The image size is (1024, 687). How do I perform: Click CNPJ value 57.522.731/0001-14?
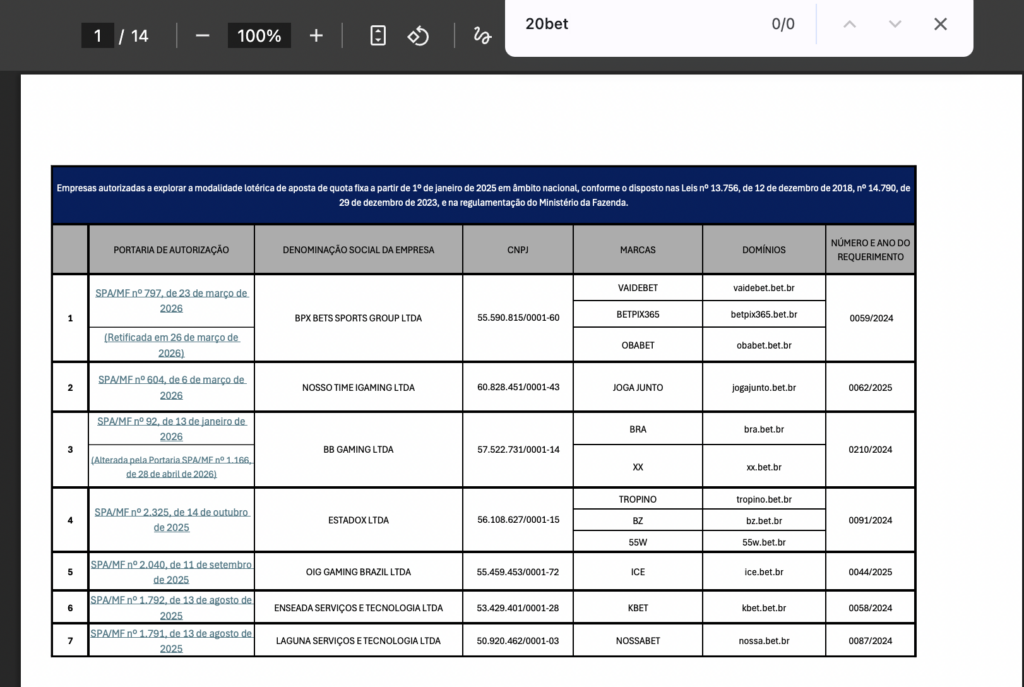click(518, 449)
